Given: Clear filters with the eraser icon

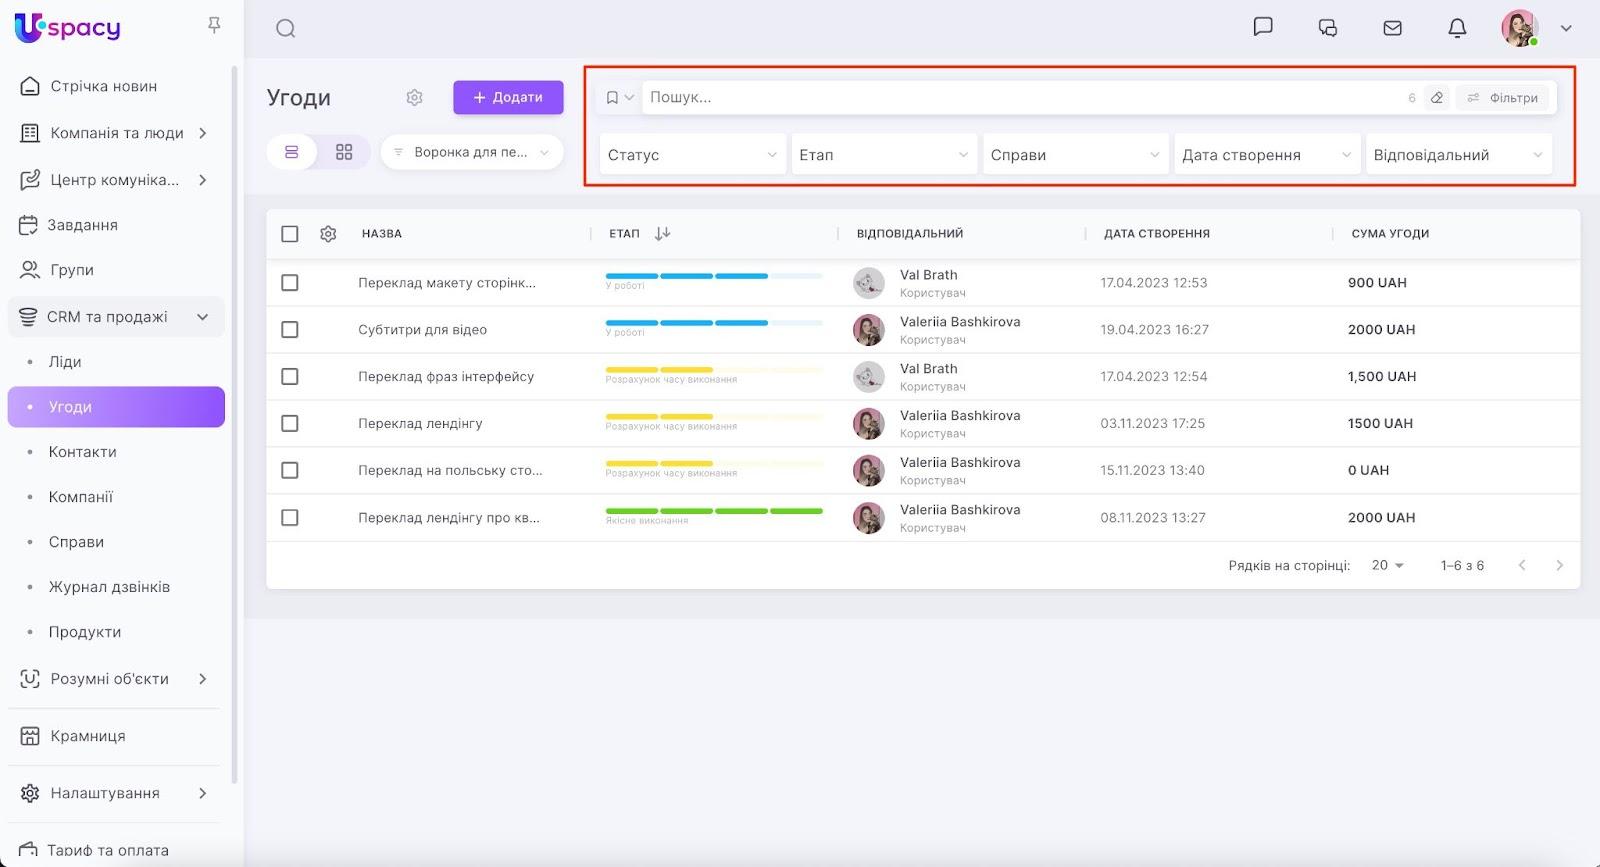Looking at the screenshot, I should [1437, 97].
